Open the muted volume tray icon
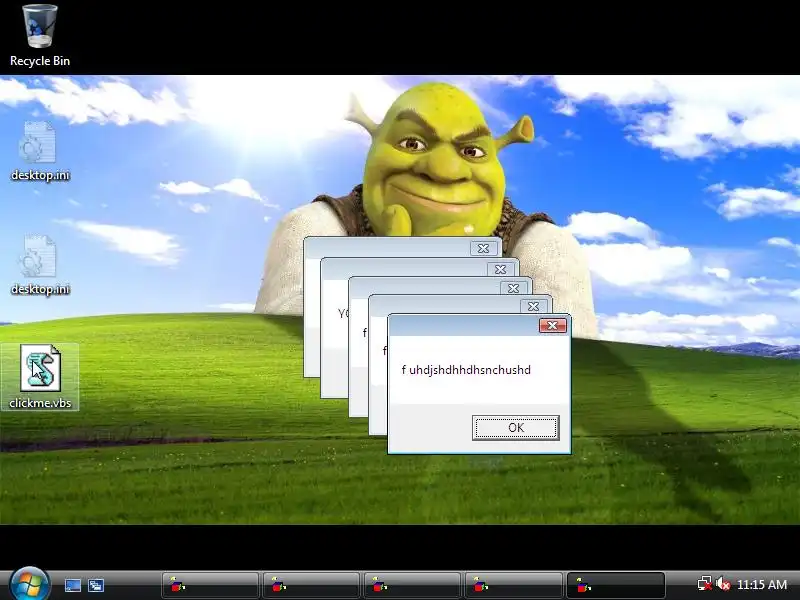 [x=722, y=584]
